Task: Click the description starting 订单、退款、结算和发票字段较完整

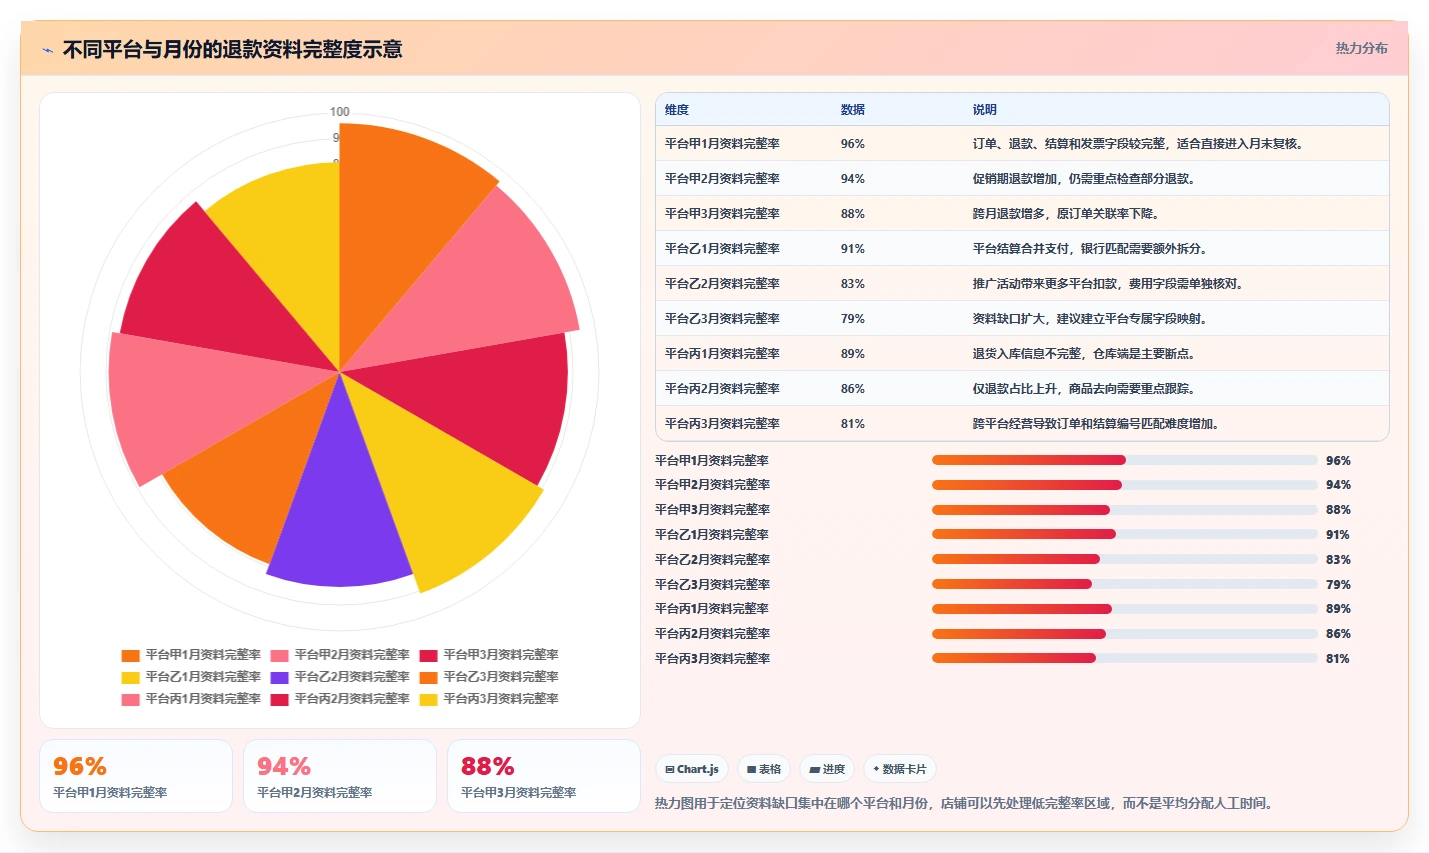Action: click(x=1138, y=144)
